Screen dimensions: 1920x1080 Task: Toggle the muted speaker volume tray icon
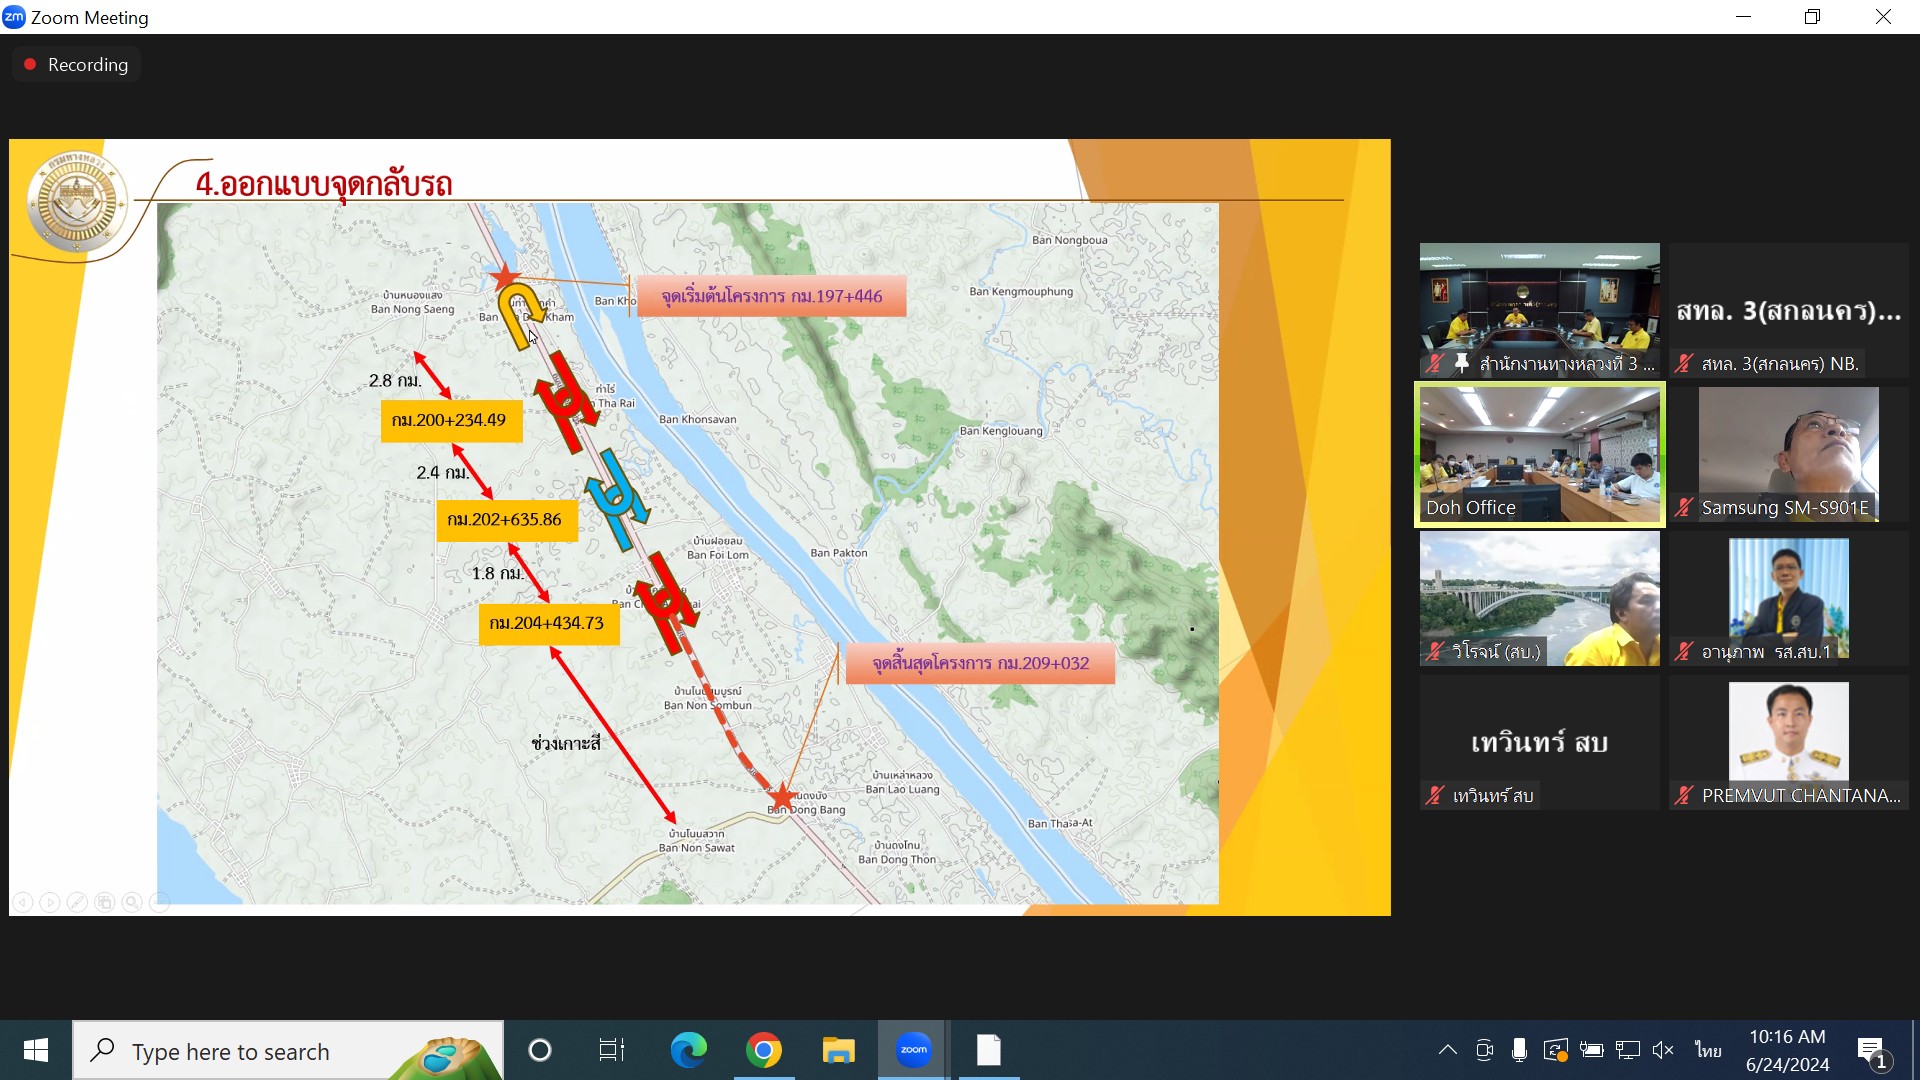(x=1663, y=1050)
